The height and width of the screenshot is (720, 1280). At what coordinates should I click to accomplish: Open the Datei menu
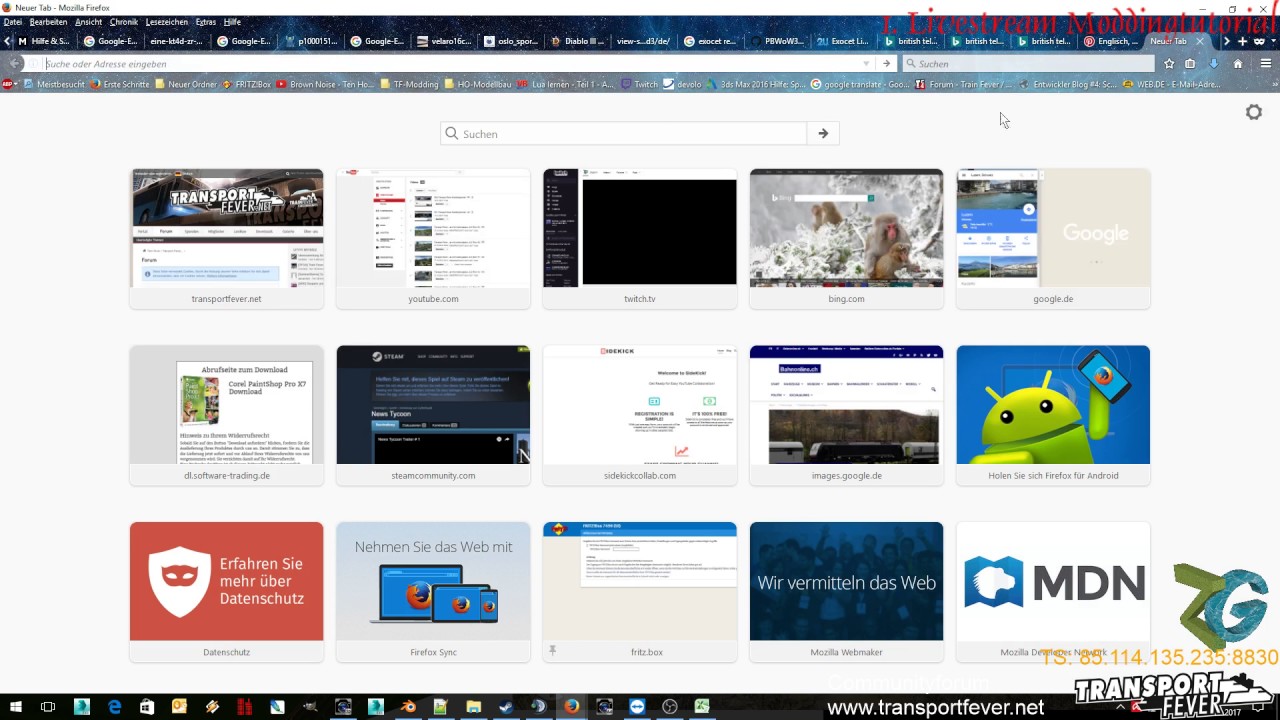coord(13,21)
